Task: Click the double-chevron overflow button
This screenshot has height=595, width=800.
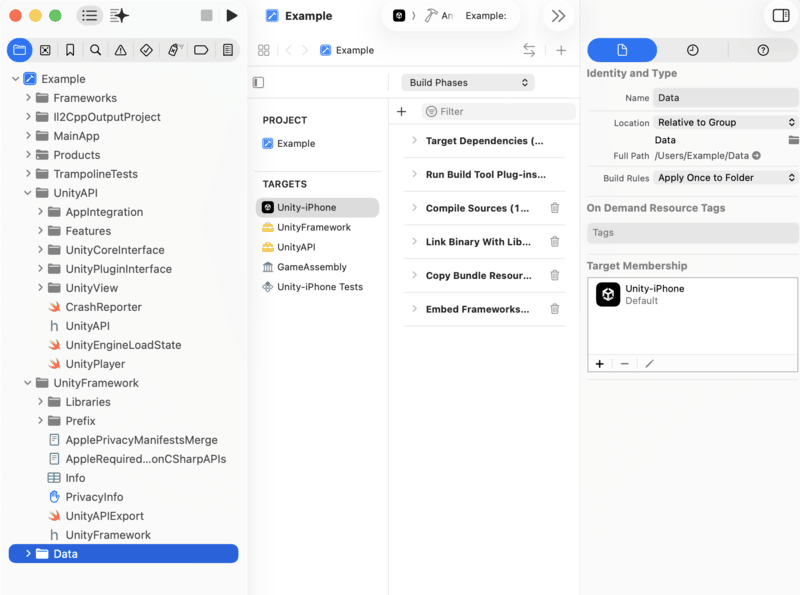Action: 559,16
